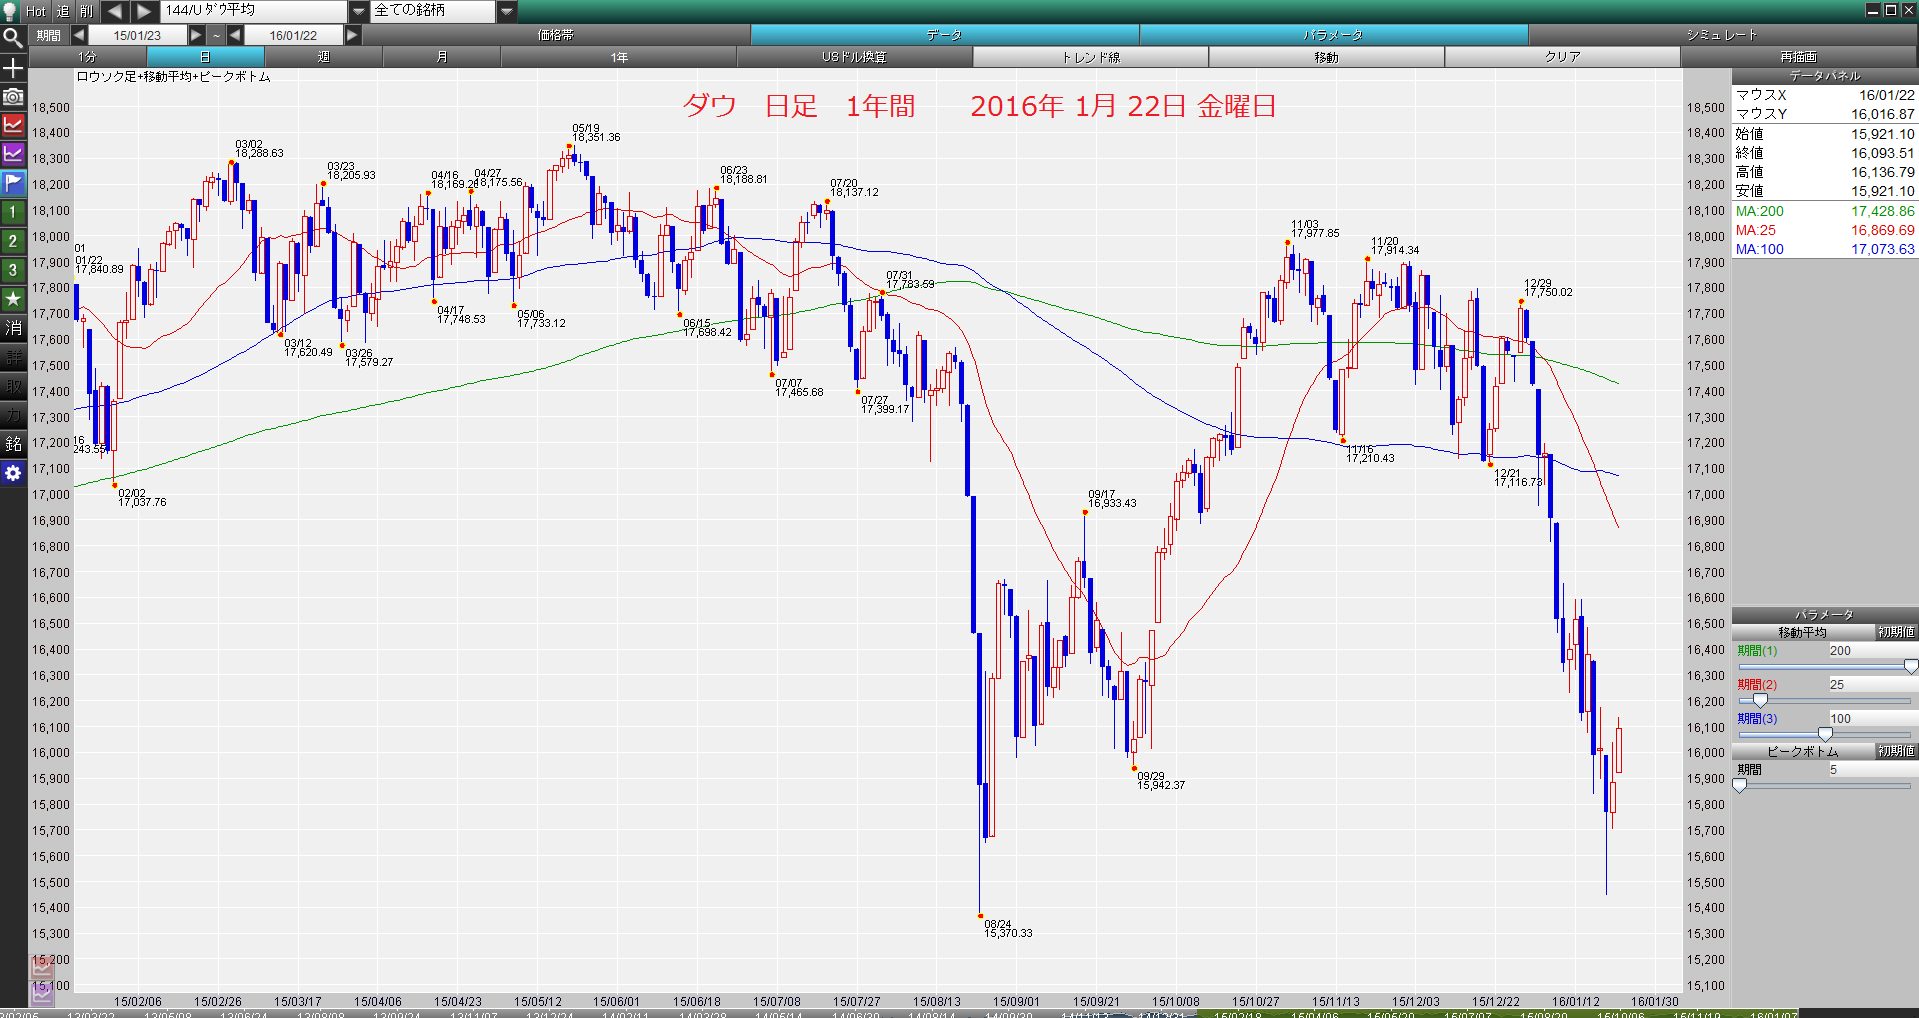This screenshot has width=1919, height=1018.
Task: Click the purple chart icon in sidebar
Action: 13,154
